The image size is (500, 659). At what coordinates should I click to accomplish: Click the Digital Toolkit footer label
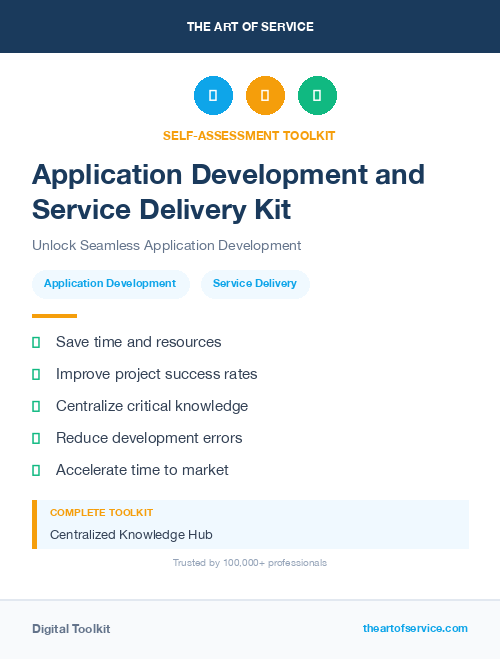pos(71,629)
